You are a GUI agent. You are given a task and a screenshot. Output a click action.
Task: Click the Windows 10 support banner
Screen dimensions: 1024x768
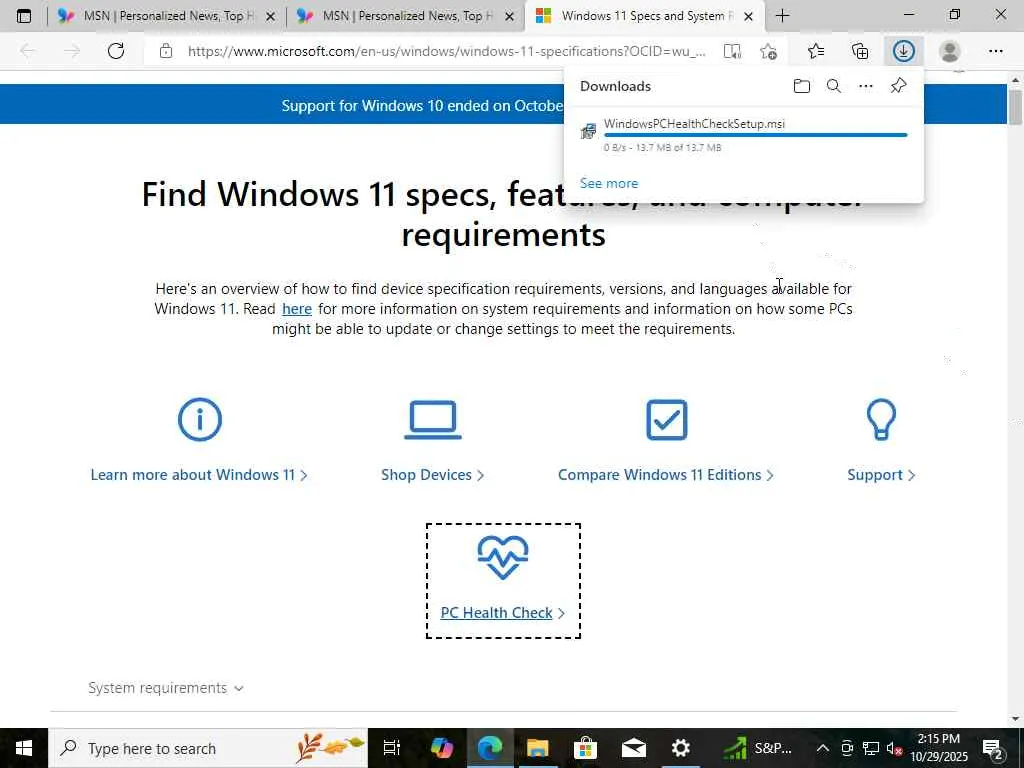(422, 105)
